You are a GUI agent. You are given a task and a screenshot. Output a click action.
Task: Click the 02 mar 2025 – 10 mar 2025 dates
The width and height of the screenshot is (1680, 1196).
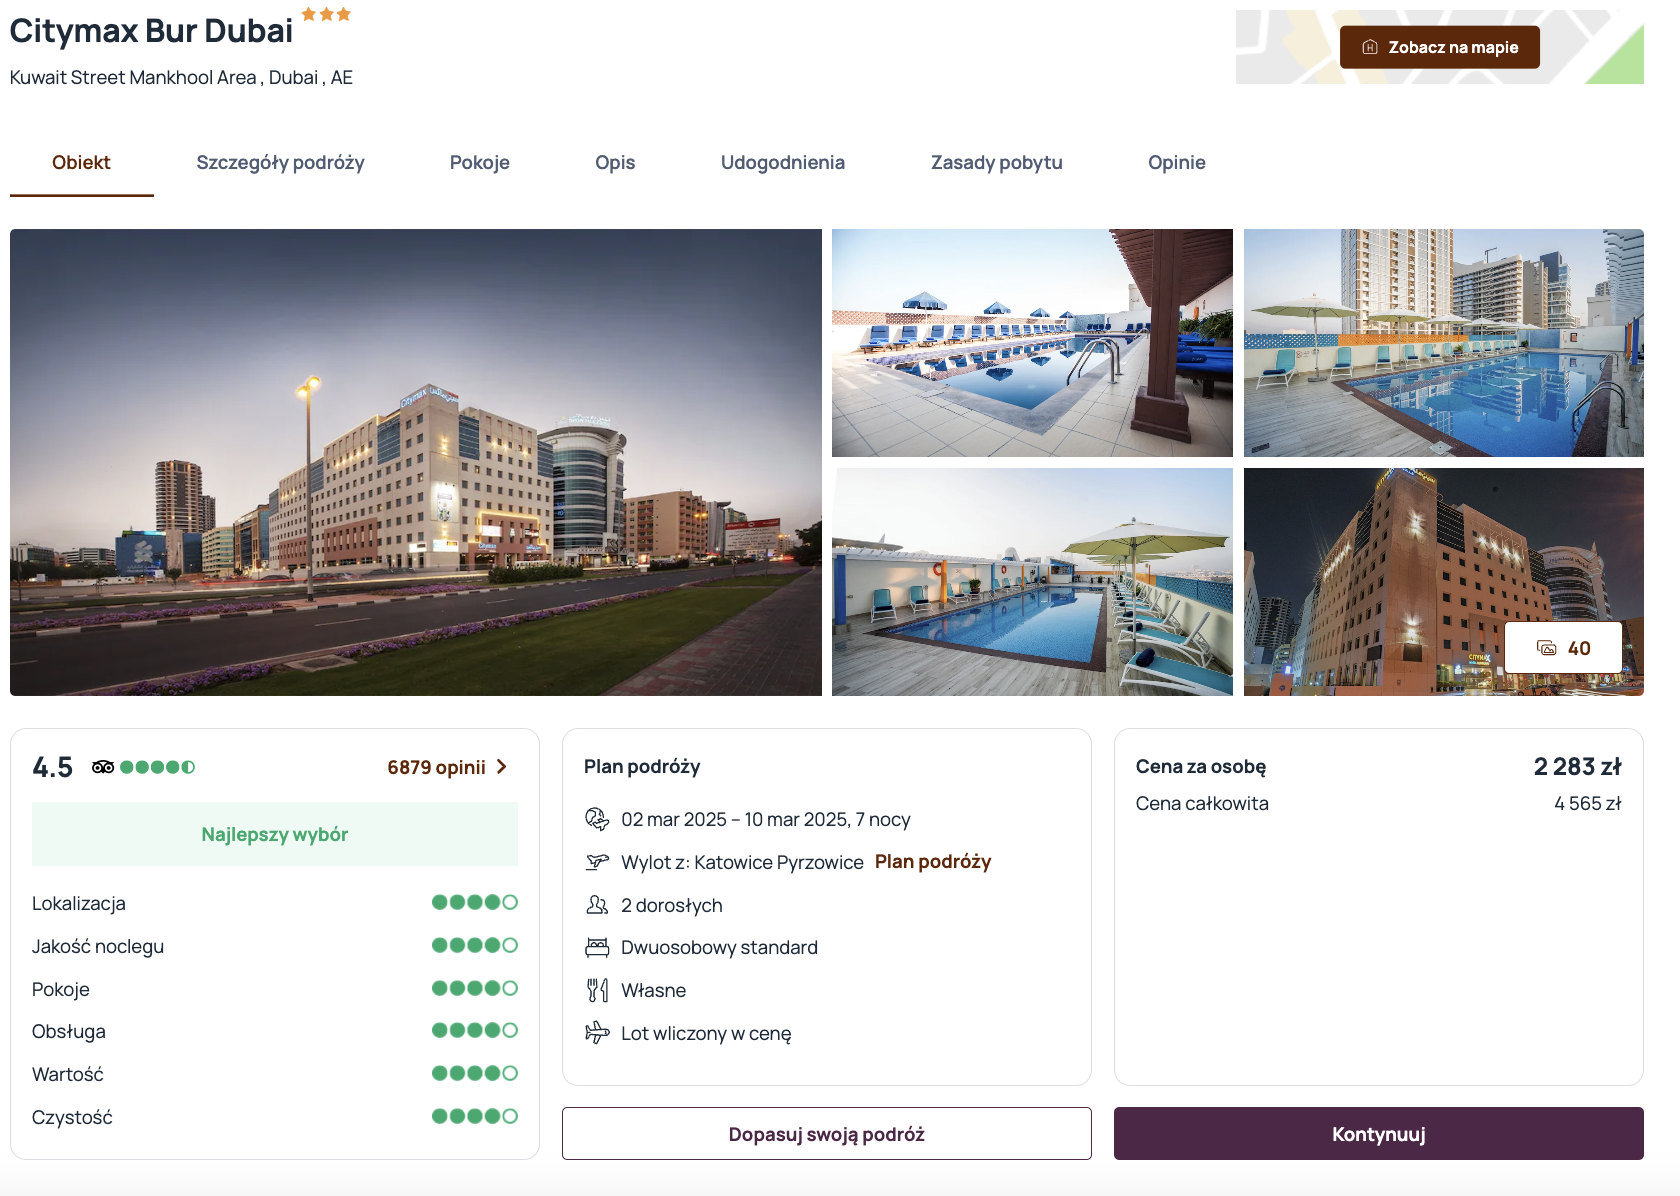[x=766, y=819]
